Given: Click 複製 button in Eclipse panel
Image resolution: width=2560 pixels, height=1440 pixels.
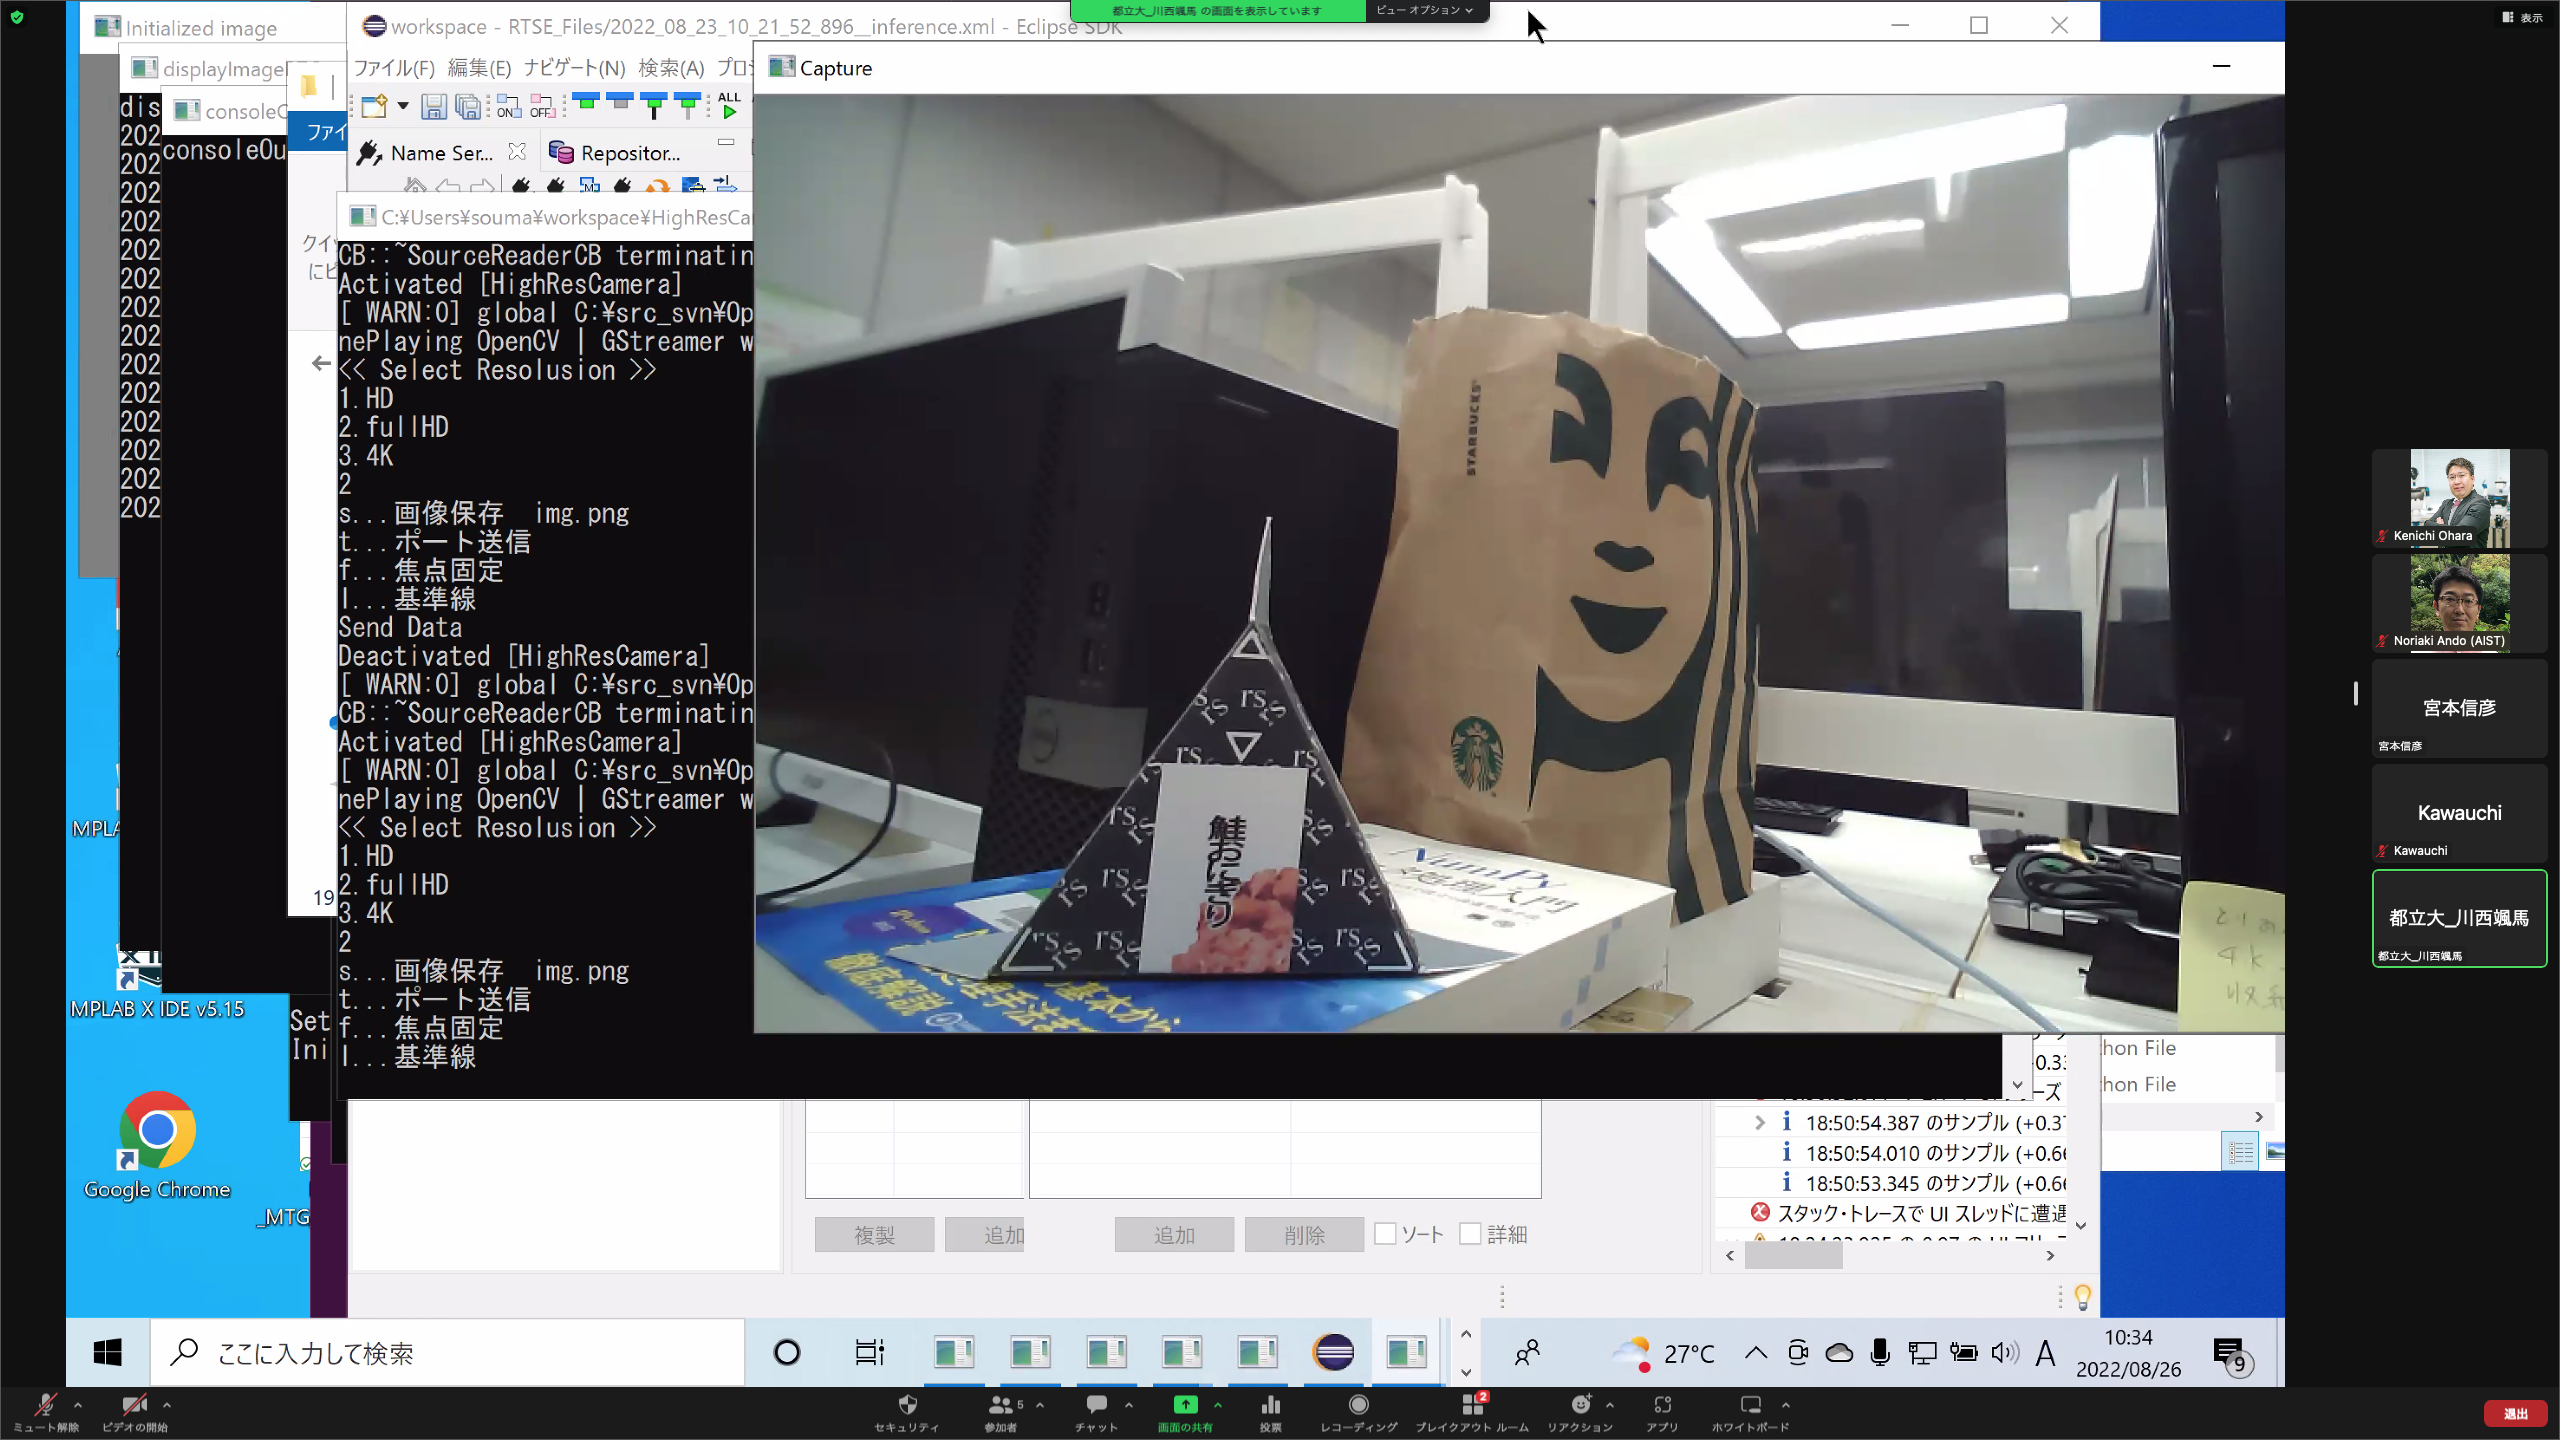Looking at the screenshot, I should (x=874, y=1235).
